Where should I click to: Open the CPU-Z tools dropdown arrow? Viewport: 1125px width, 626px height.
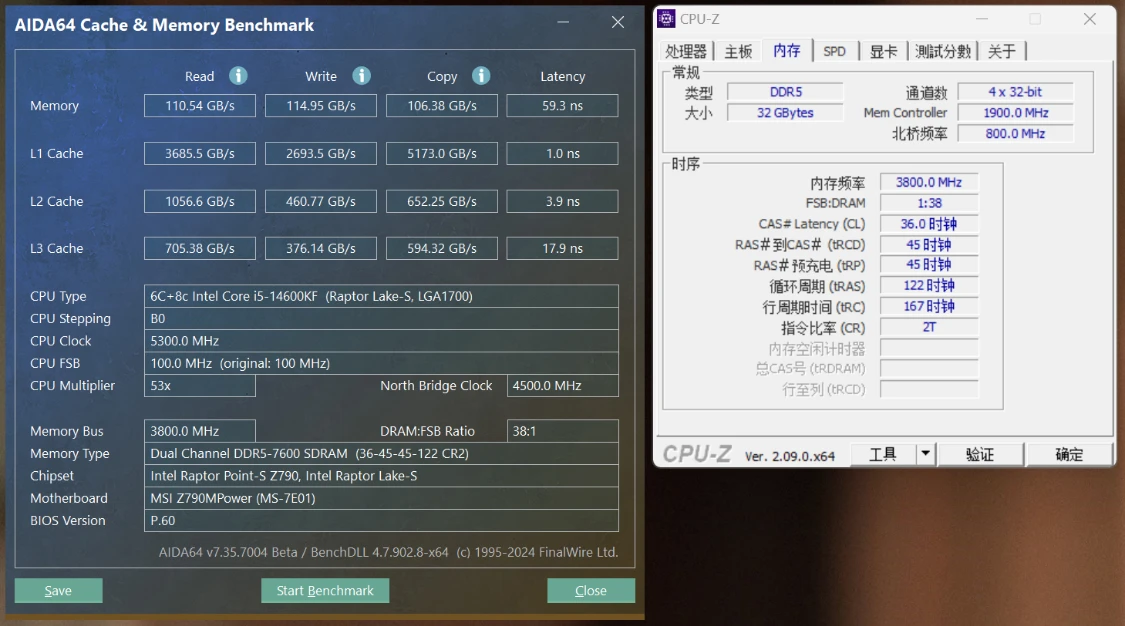[926, 453]
